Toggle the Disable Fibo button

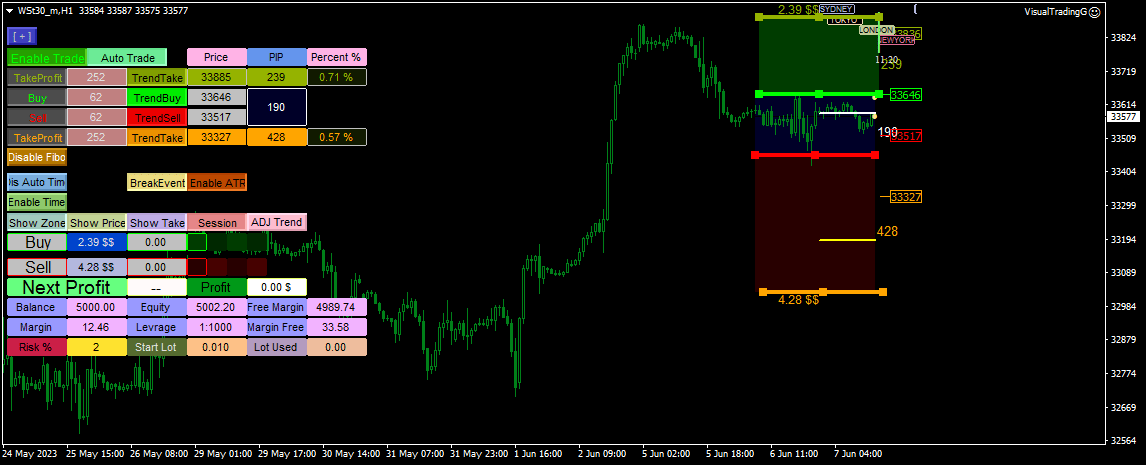37,156
